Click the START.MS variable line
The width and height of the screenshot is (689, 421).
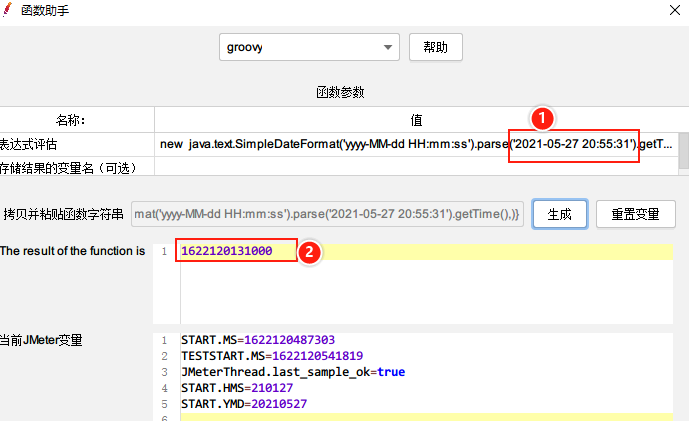258,340
